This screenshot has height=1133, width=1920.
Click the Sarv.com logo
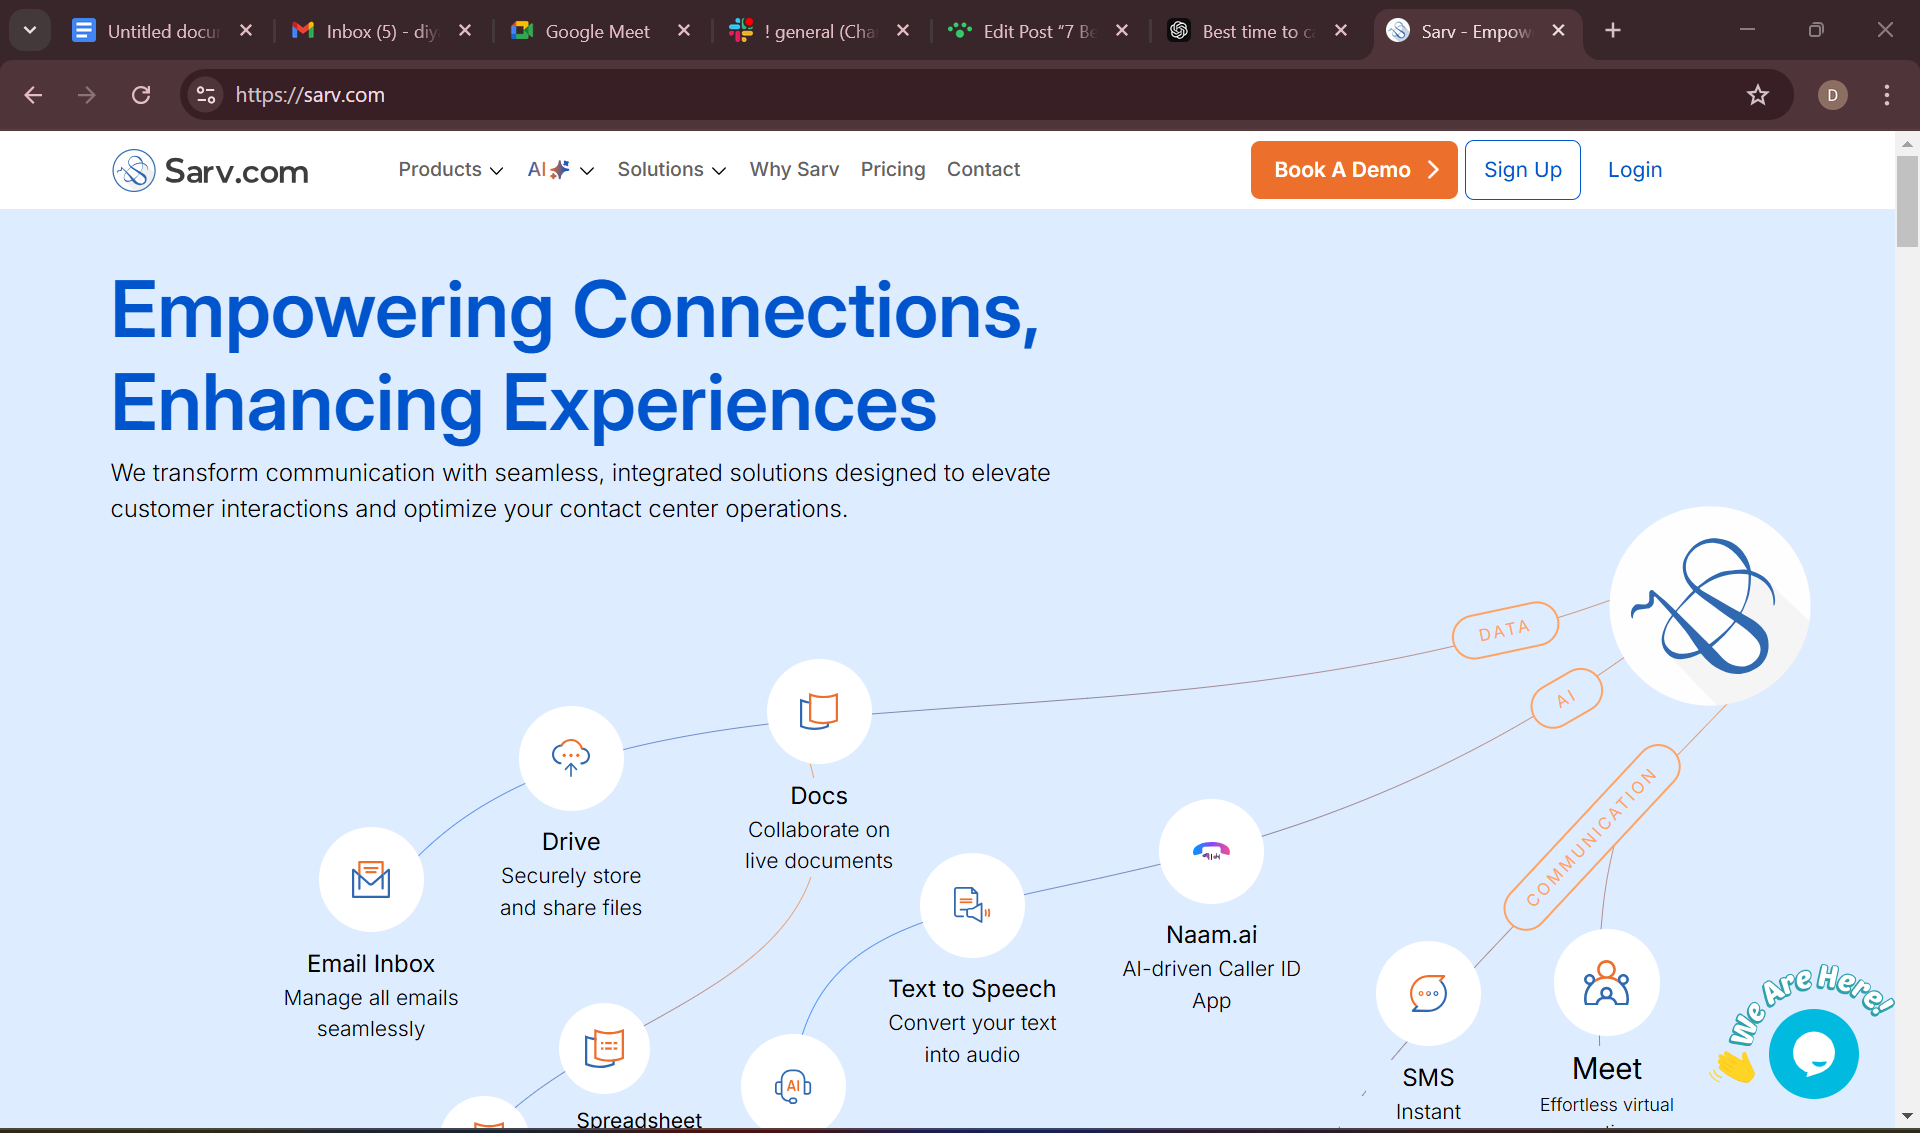(209, 170)
